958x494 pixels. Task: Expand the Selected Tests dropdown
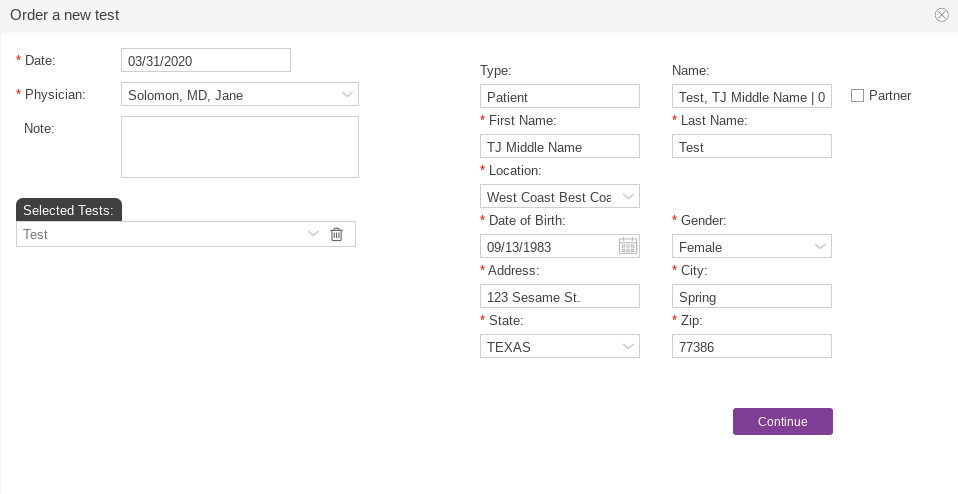313,234
